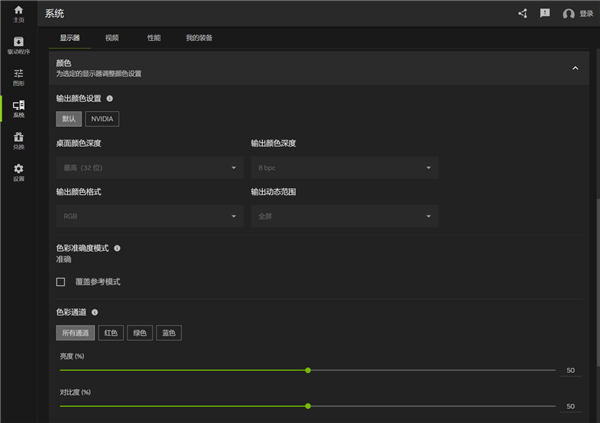600x423 pixels.
Task: Open the 设置 (Settings) gear icon
Action: coord(18,171)
